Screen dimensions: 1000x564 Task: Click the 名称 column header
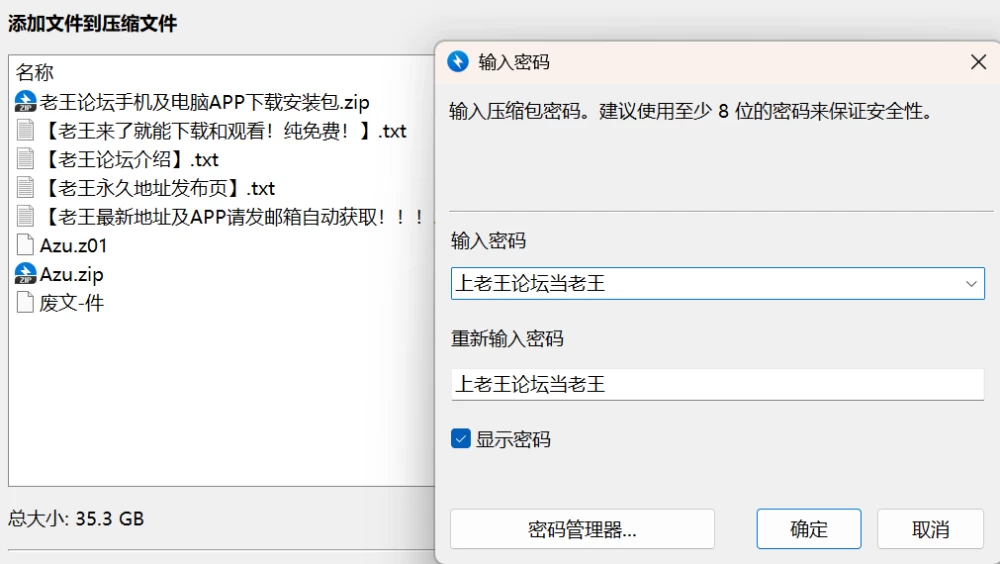point(34,72)
